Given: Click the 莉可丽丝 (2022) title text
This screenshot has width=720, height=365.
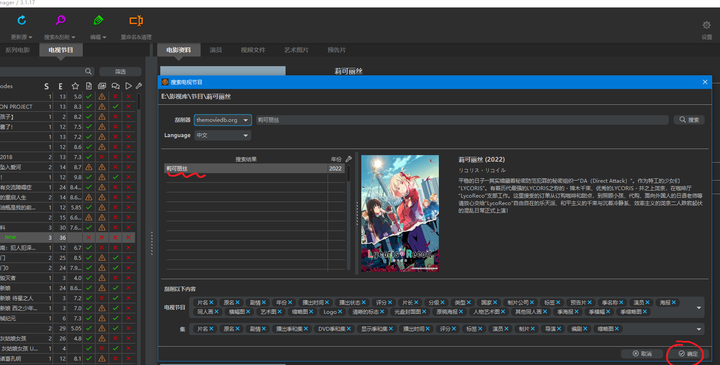Looking at the screenshot, I should (481, 159).
